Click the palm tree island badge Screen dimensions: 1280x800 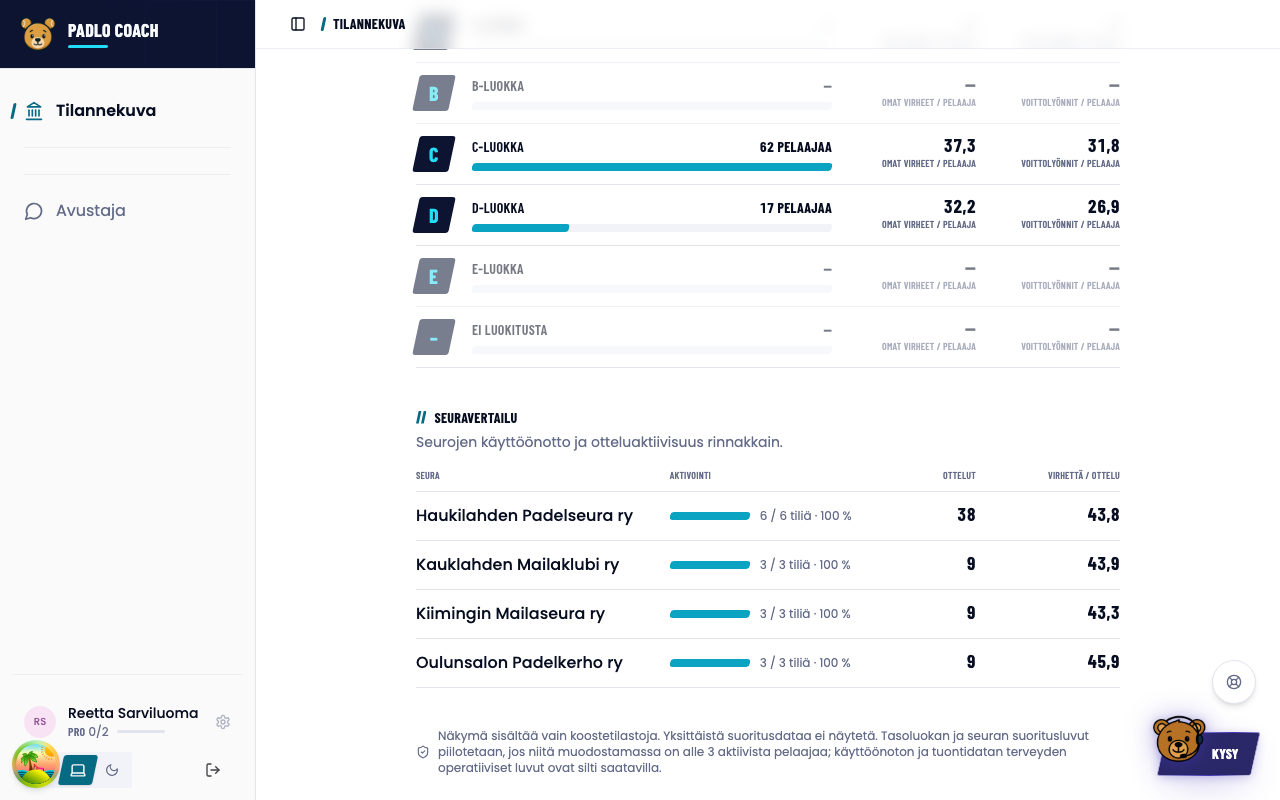coord(36,765)
